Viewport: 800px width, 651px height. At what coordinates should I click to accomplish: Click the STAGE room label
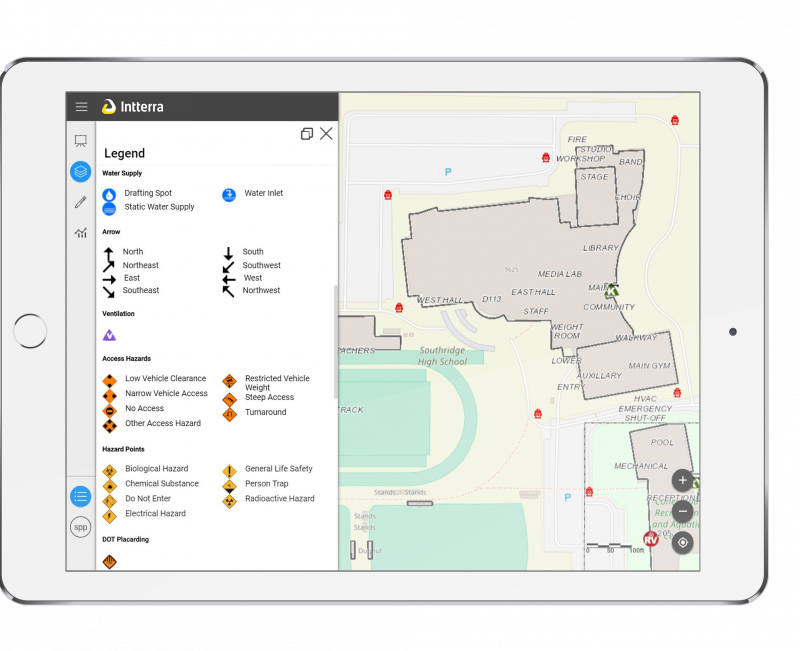coord(594,177)
